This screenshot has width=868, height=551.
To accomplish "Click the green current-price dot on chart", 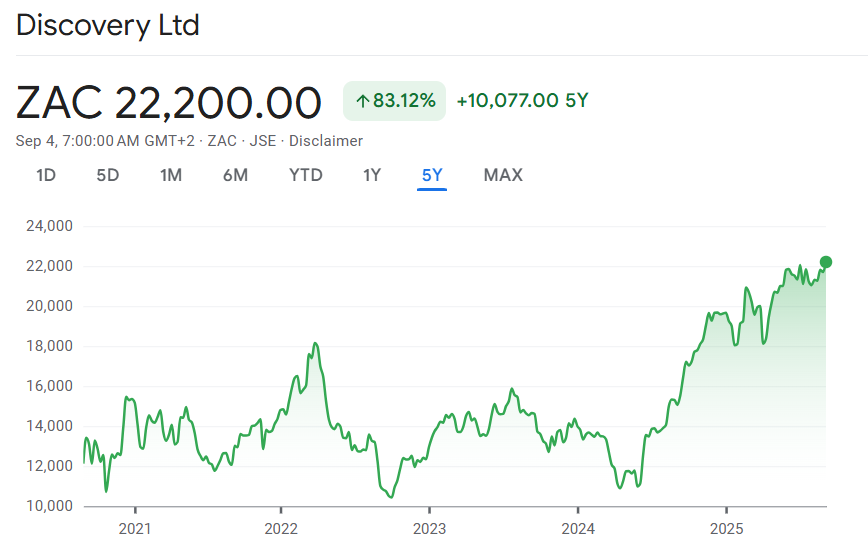I will pyautogui.click(x=825, y=262).
